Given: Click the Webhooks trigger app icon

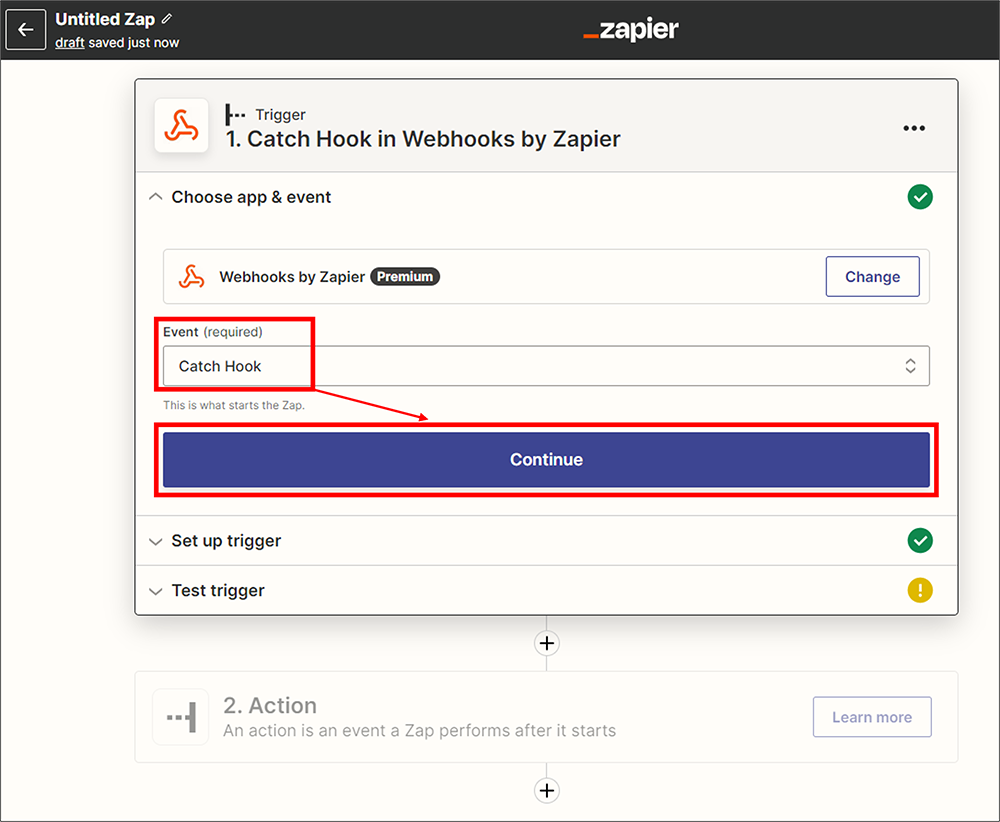Looking at the screenshot, I should 182,126.
